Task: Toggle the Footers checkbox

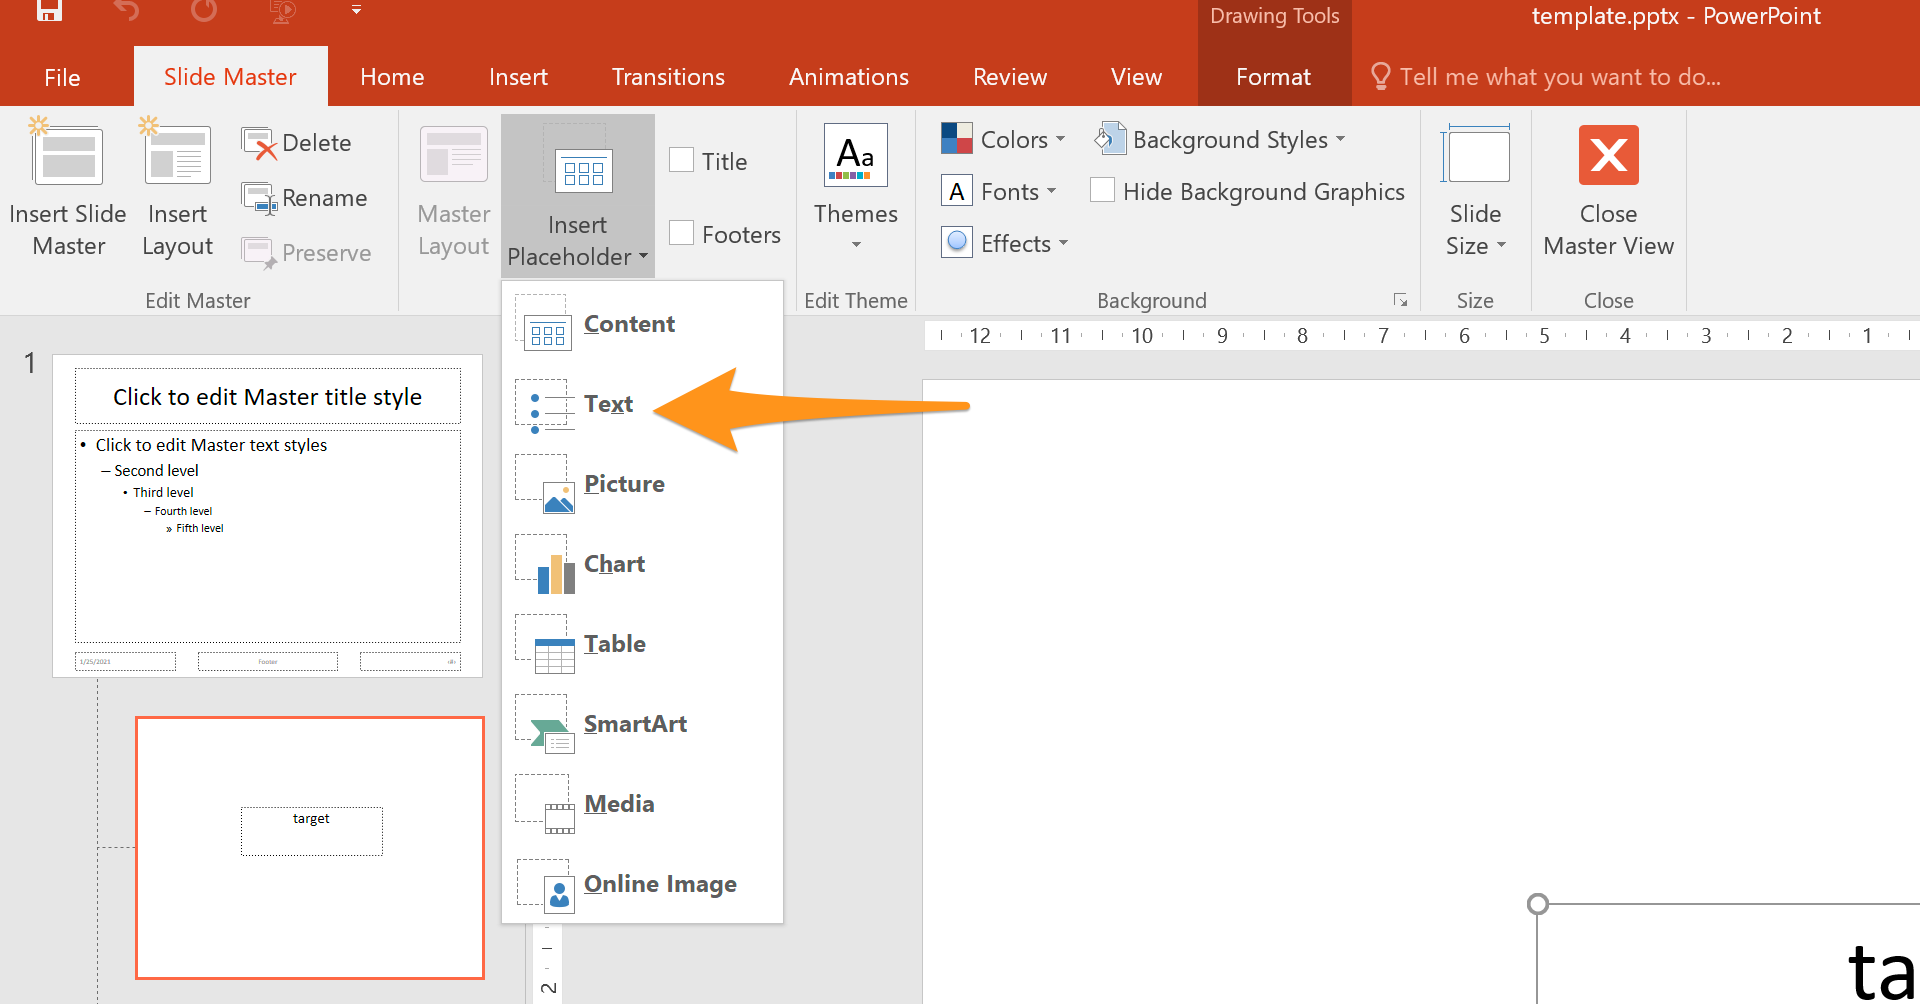Action: point(682,234)
